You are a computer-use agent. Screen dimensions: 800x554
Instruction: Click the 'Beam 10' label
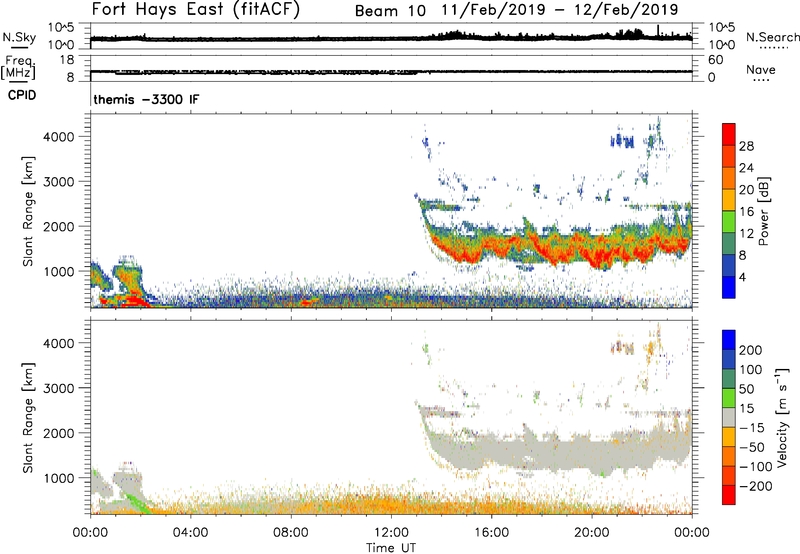(x=390, y=11)
